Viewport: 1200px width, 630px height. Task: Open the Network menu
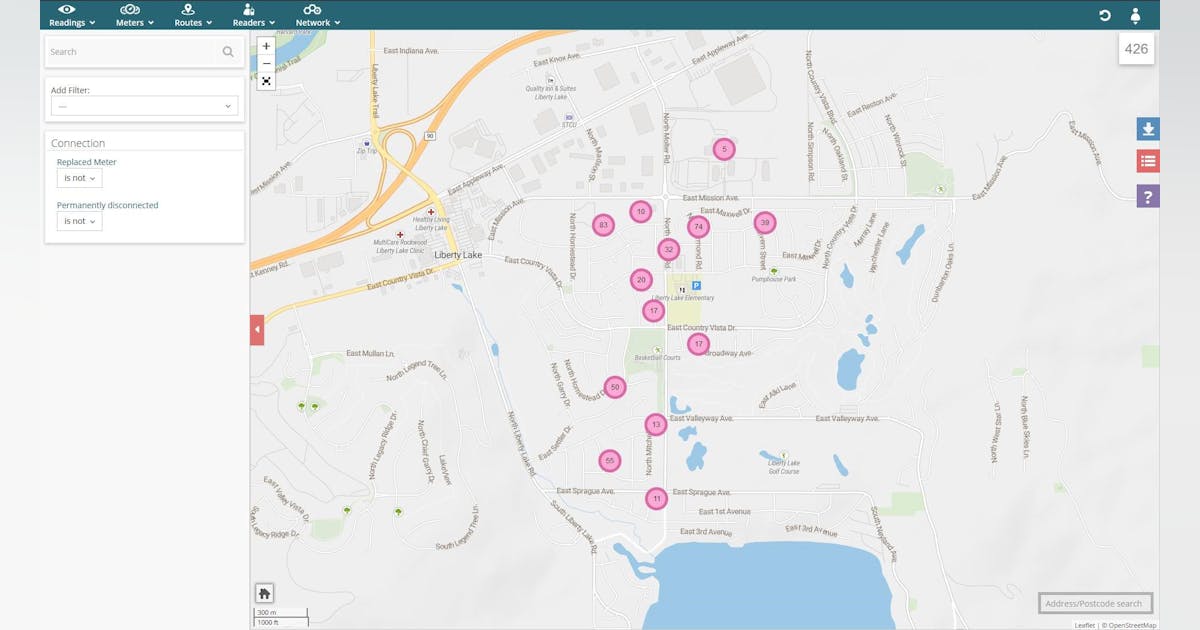(316, 15)
